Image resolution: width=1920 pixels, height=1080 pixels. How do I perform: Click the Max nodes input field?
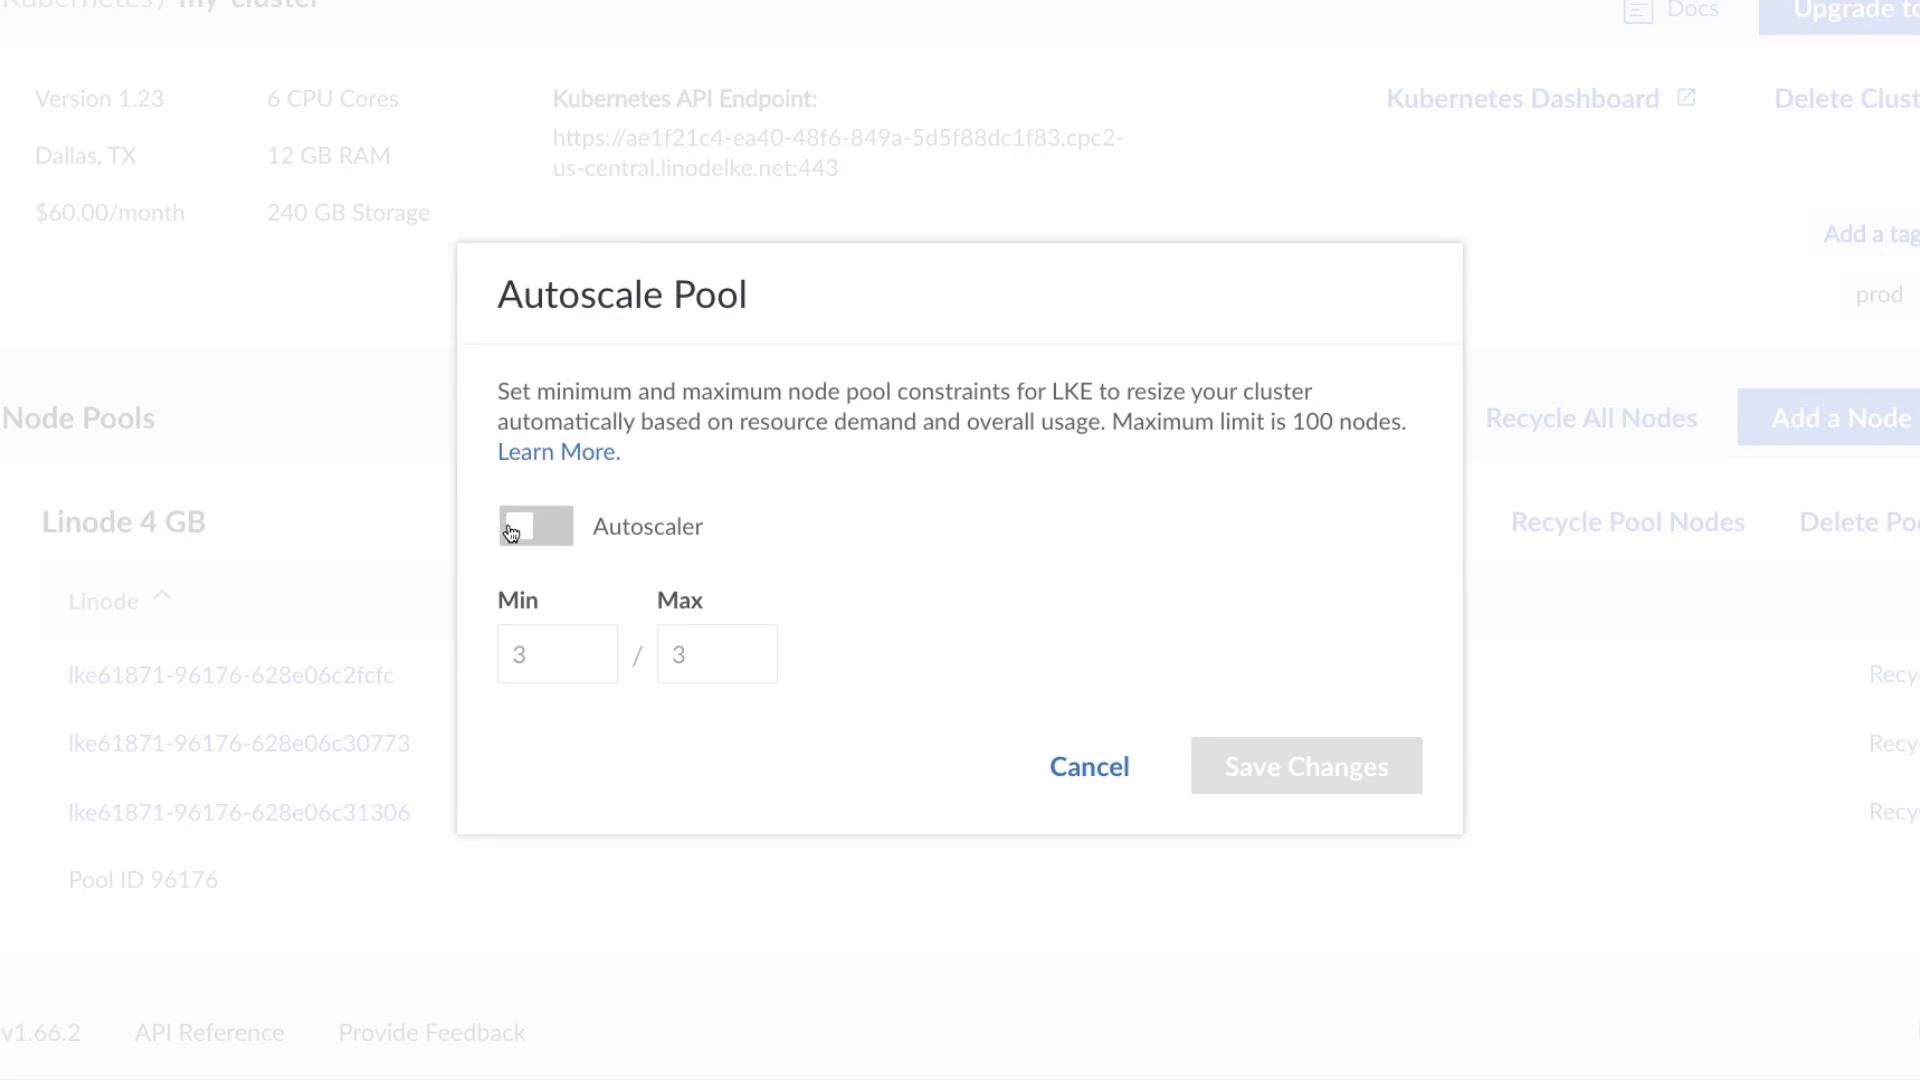716,654
